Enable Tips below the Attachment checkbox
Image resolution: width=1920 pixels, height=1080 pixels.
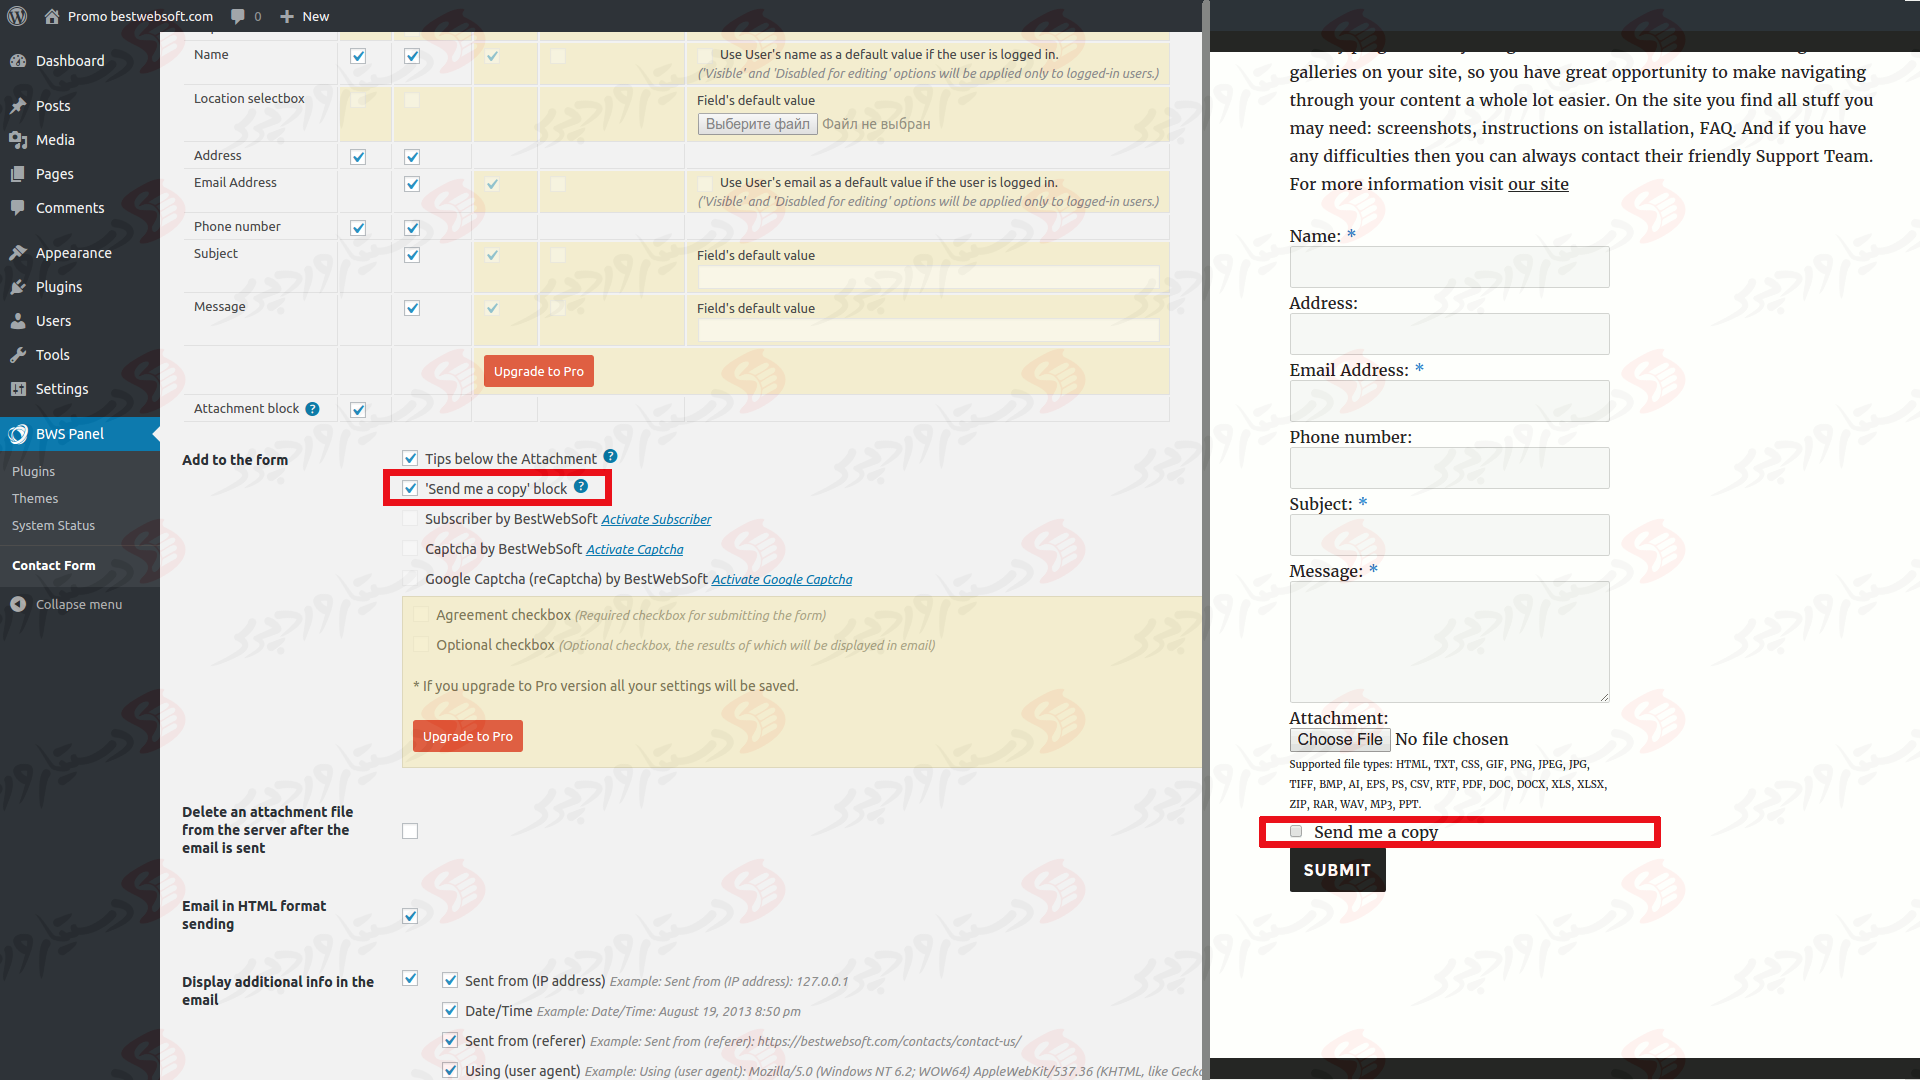411,458
